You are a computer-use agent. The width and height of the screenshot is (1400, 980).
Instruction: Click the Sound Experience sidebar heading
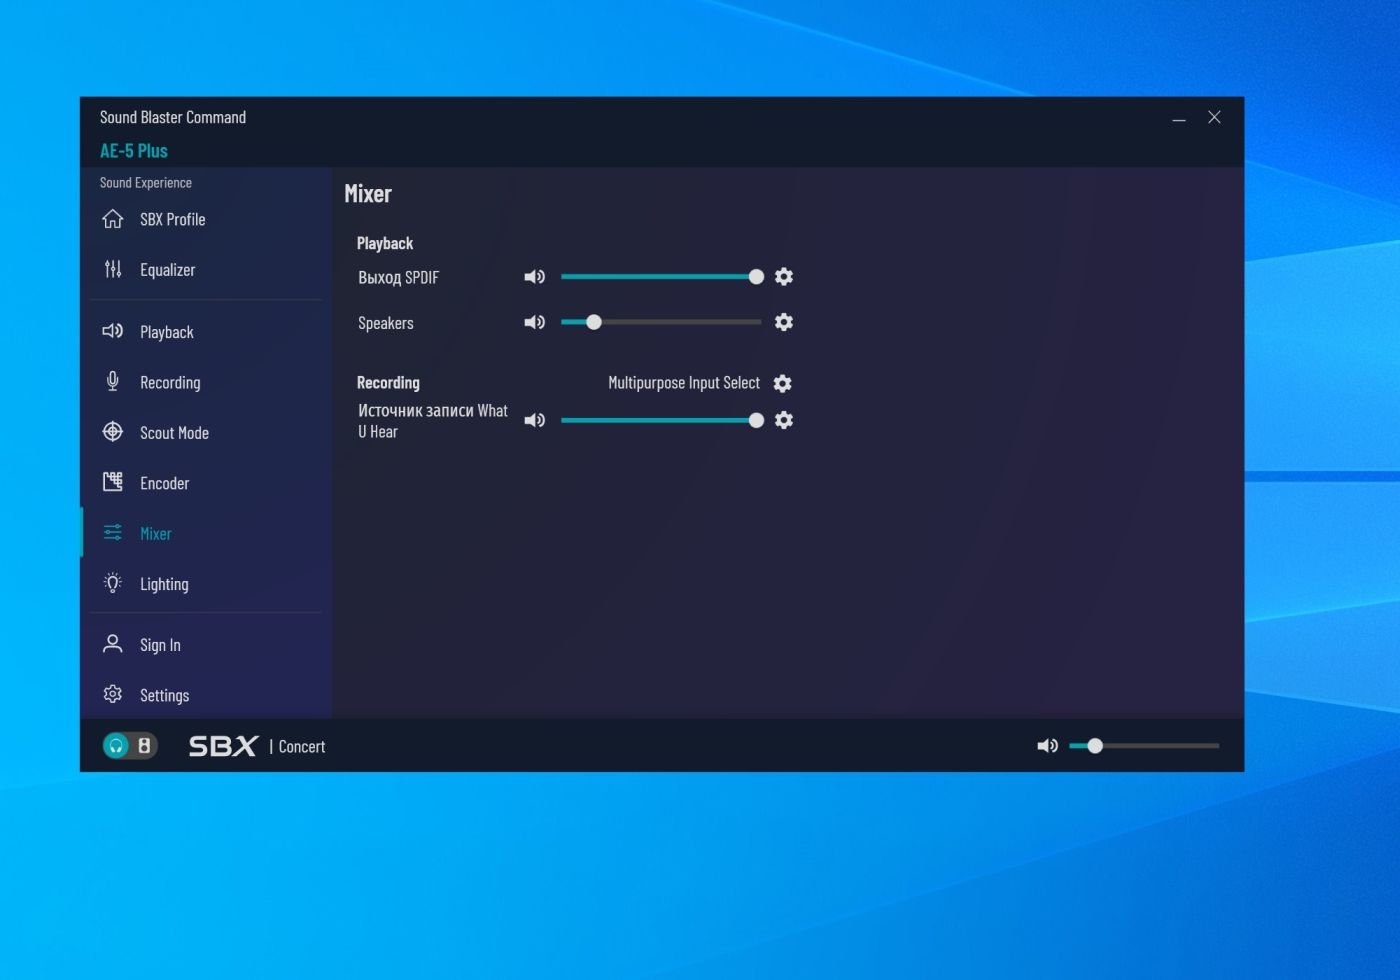tap(146, 183)
